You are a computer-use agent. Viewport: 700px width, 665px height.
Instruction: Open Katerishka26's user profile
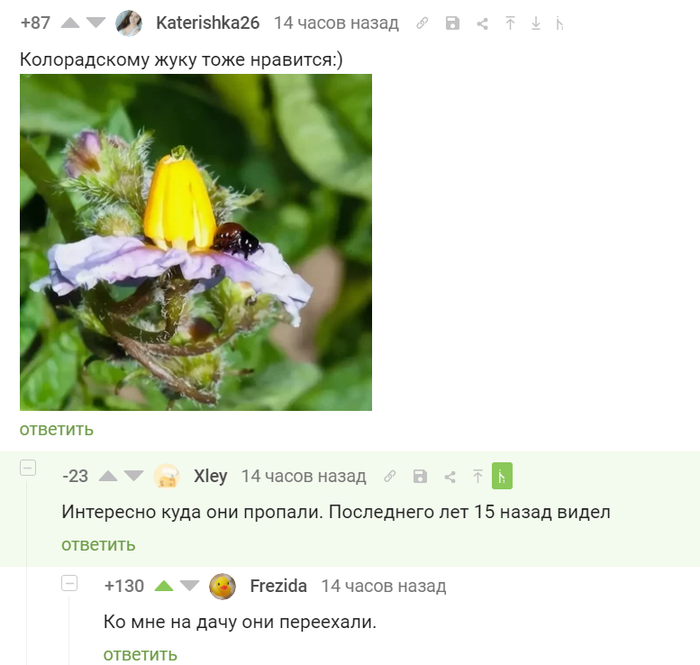pyautogui.click(x=208, y=23)
